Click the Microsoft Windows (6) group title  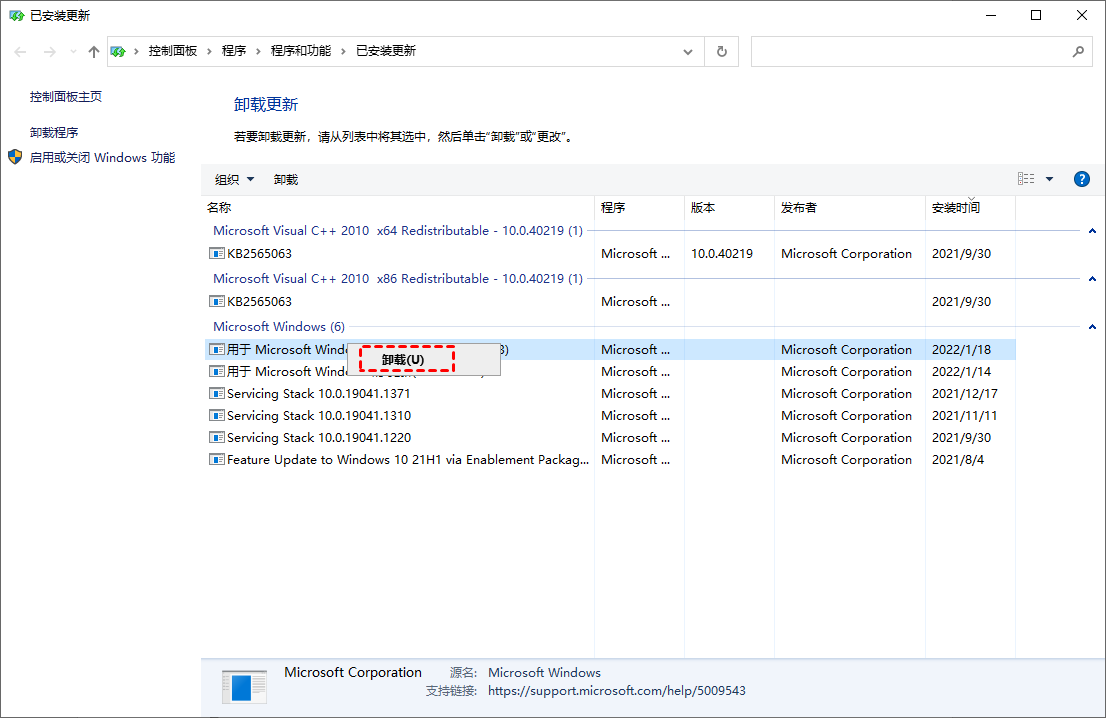[279, 327]
